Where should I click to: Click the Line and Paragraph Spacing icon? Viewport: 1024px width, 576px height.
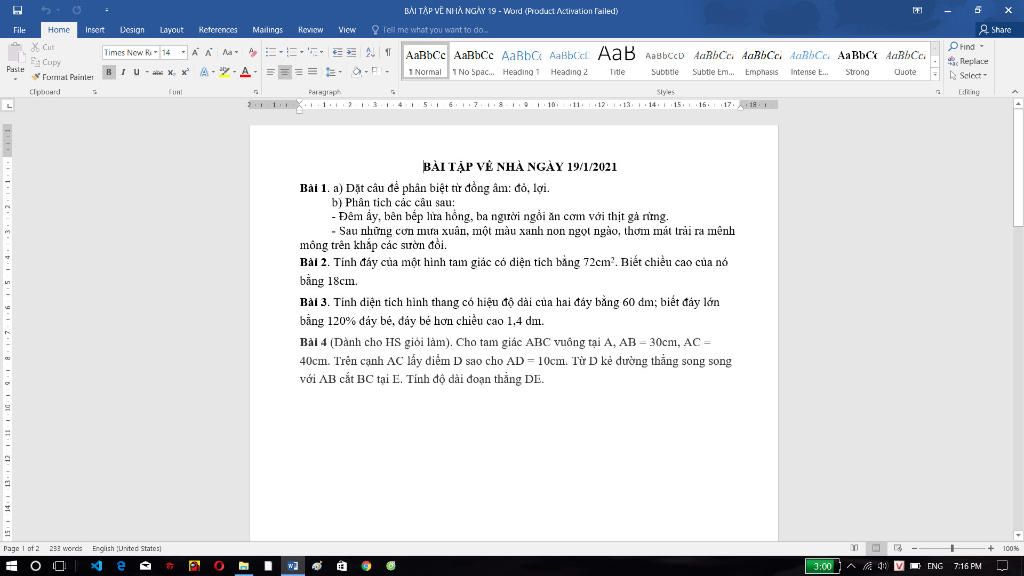pyautogui.click(x=330, y=72)
